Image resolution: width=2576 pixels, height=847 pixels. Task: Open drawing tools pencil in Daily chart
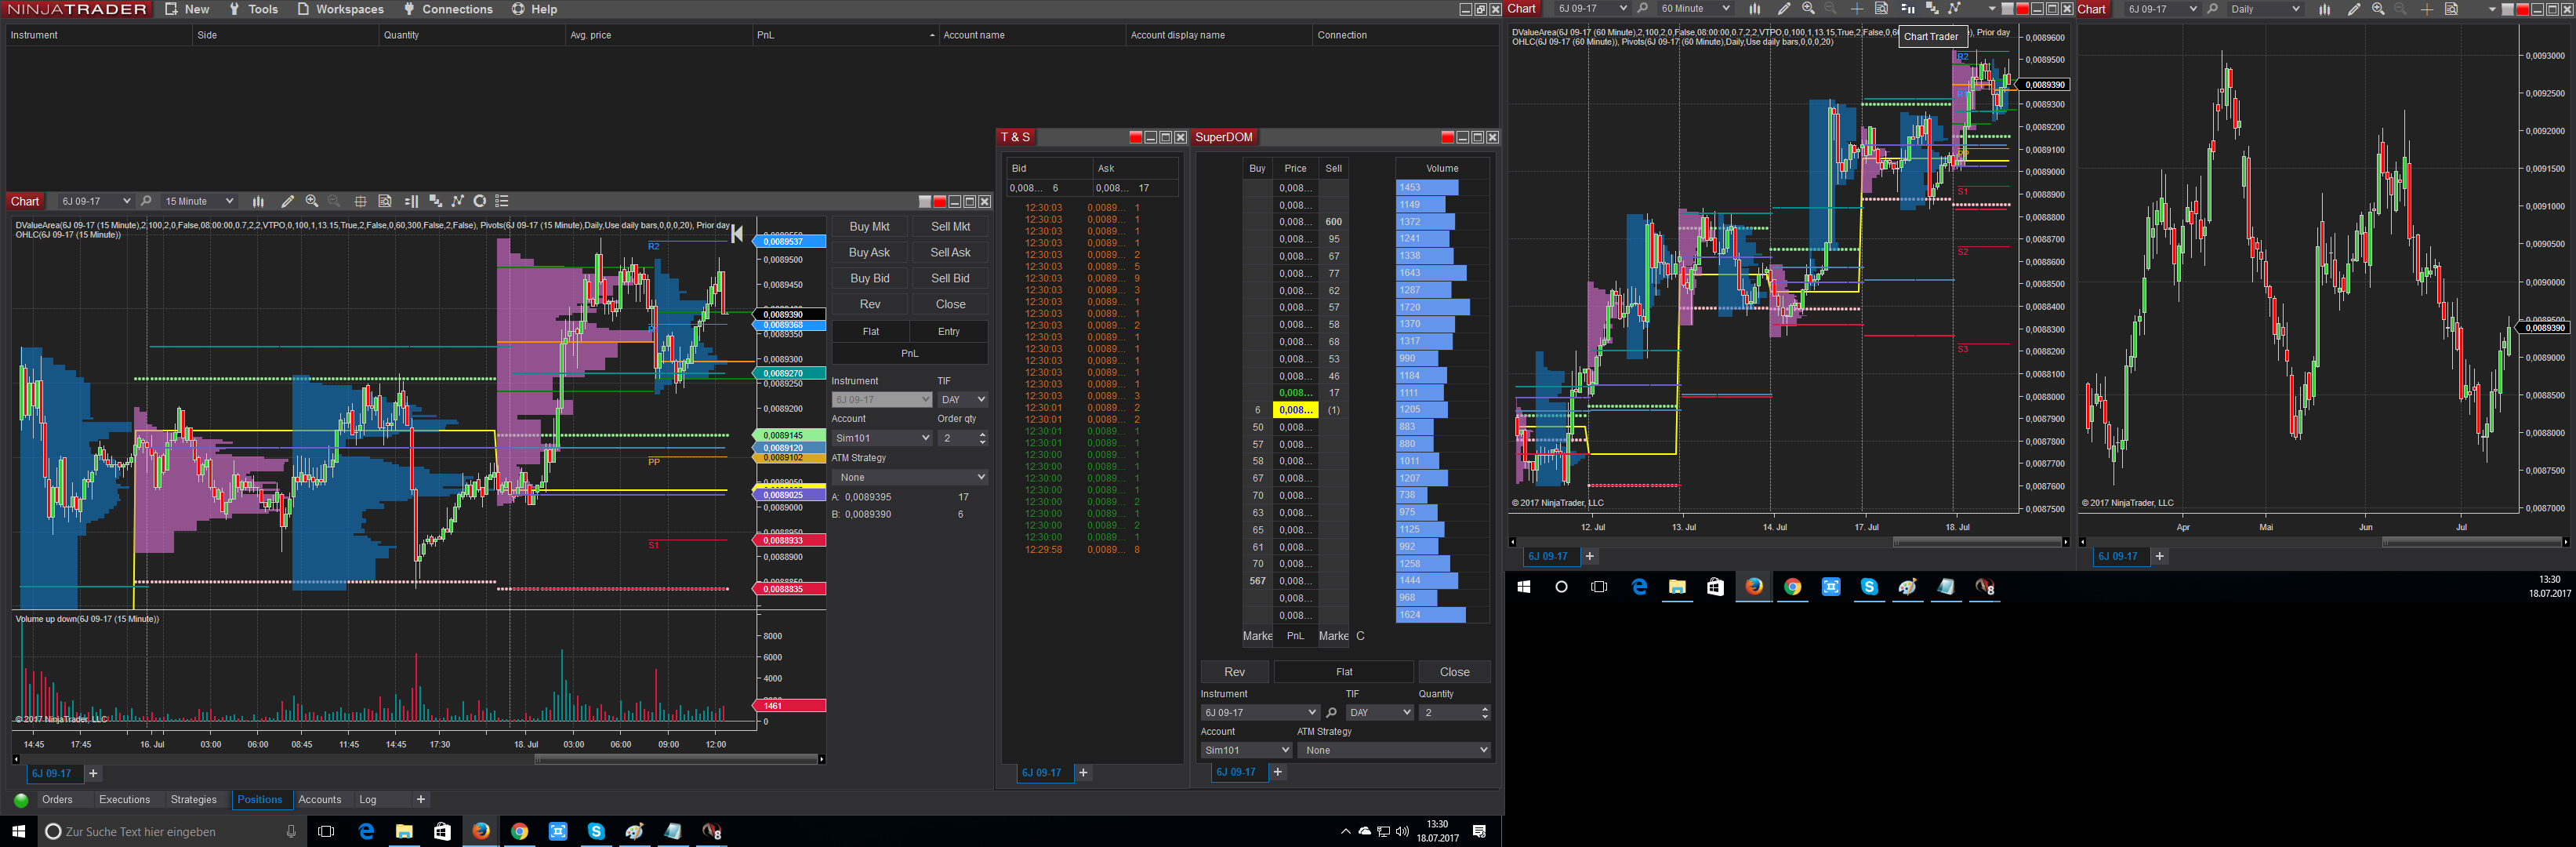[x=2354, y=9]
